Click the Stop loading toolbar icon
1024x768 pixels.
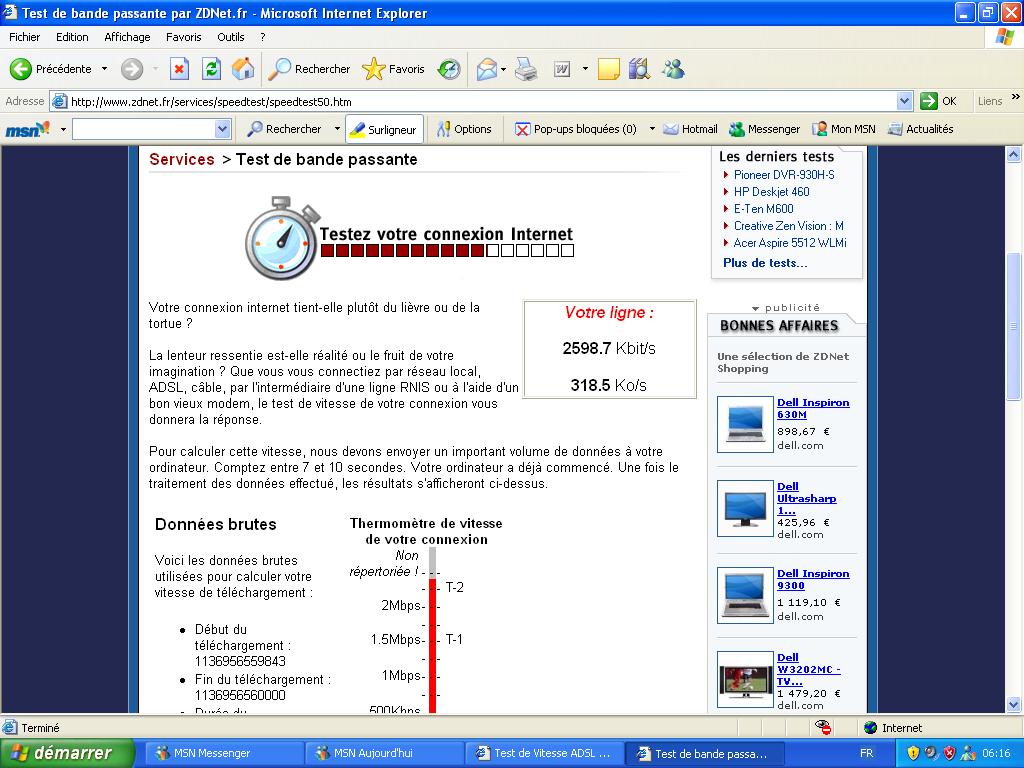[179, 69]
